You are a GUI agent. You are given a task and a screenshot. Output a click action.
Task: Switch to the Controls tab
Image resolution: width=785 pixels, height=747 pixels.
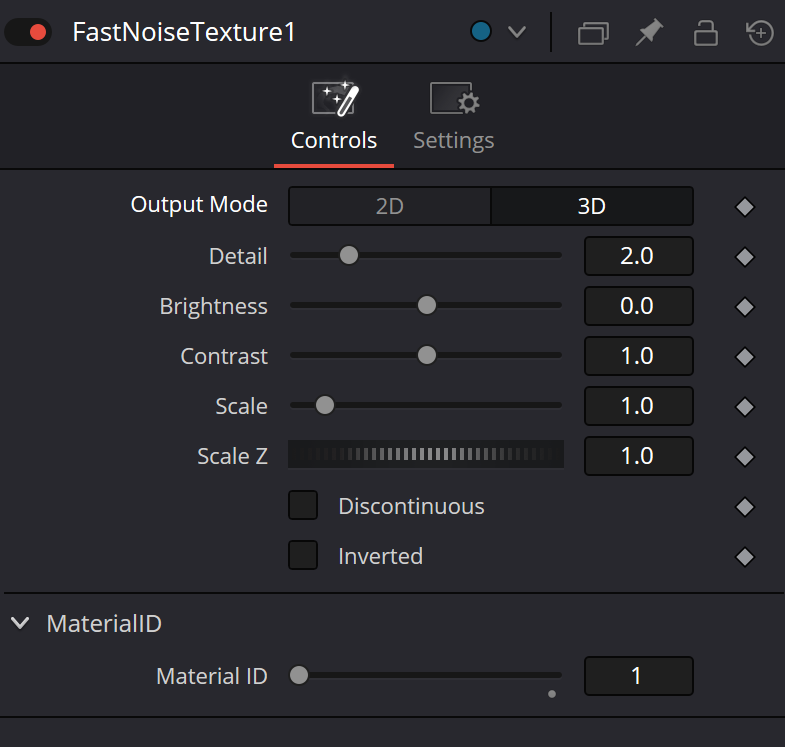334,118
